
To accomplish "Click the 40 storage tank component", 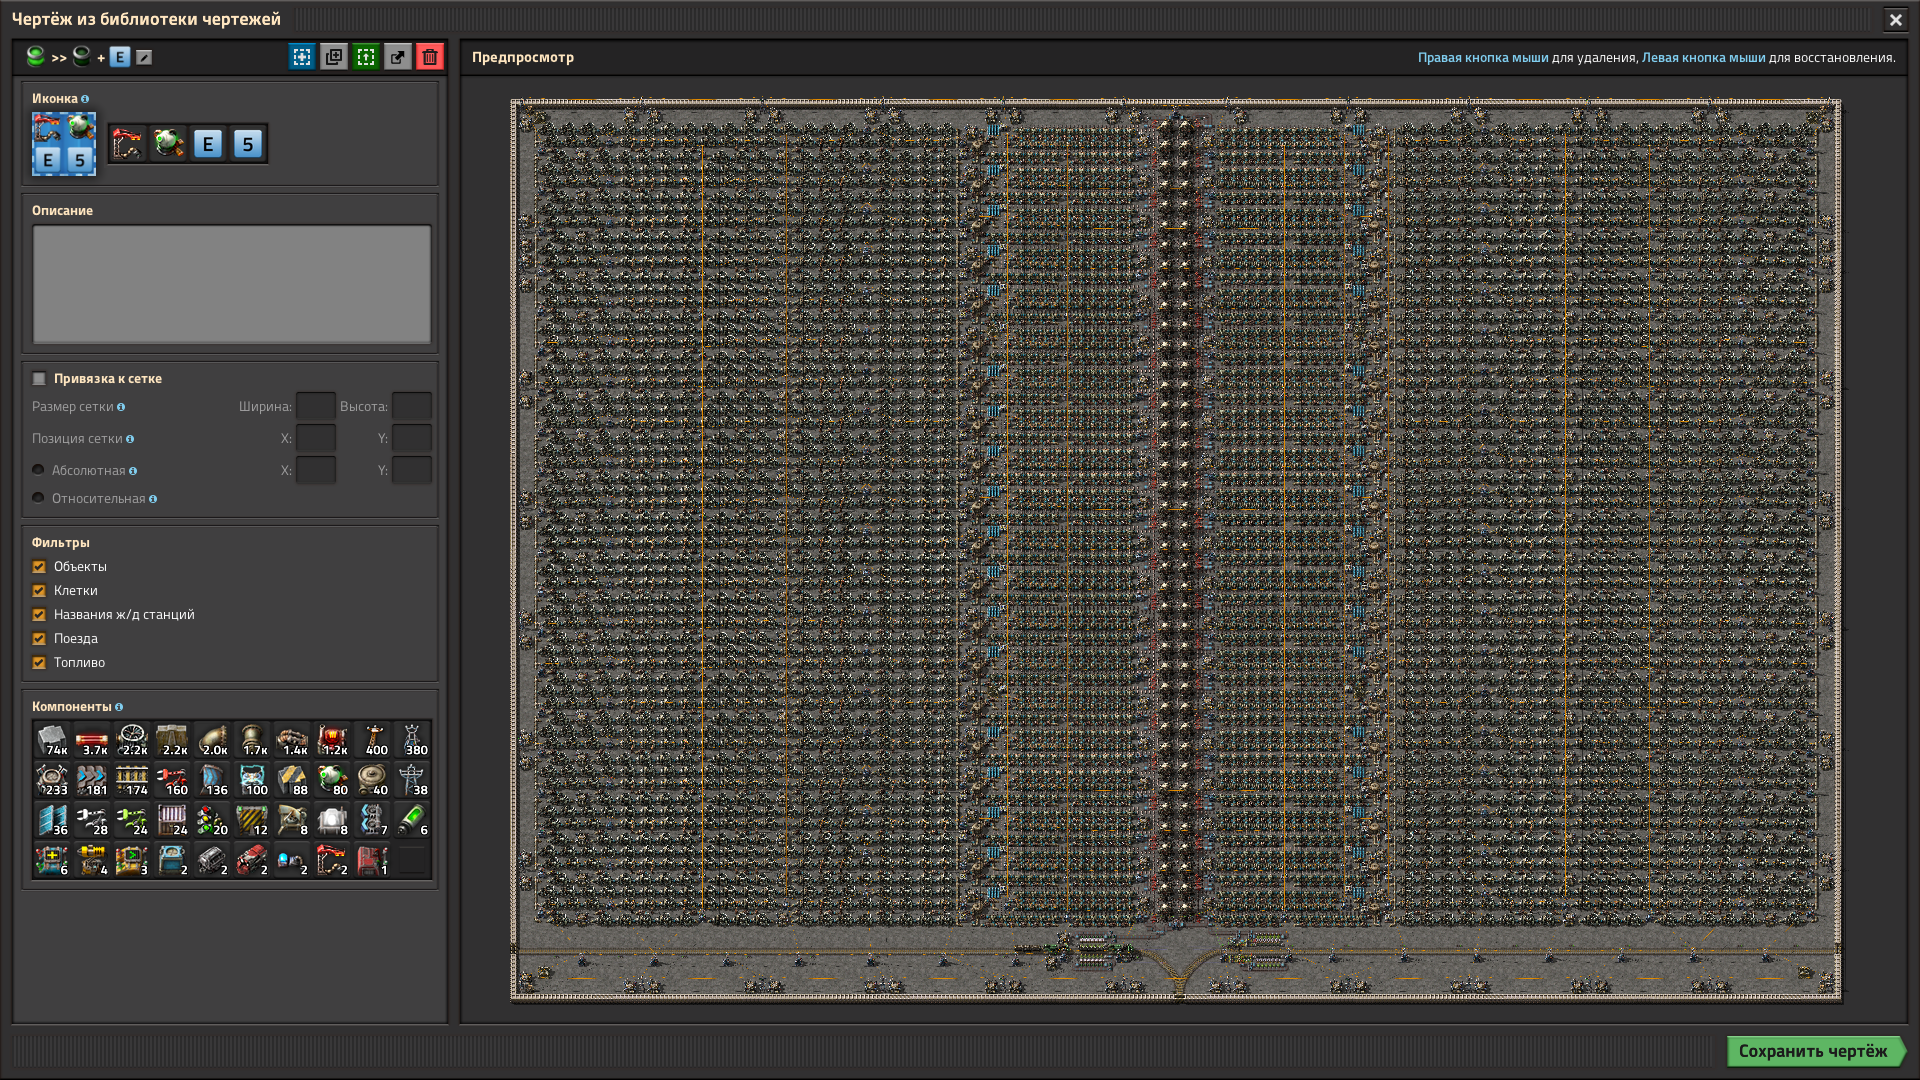I will coord(372,780).
